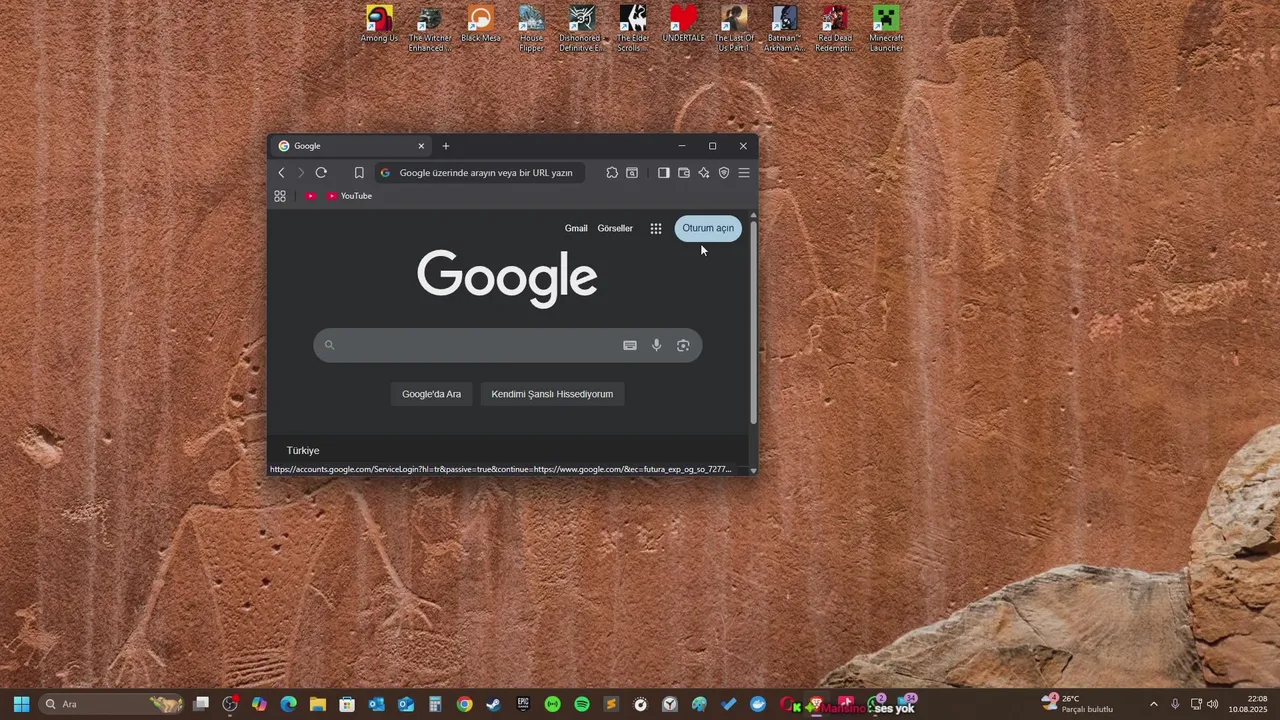Go back with the browser back arrow
Screen dimensions: 1280x720
pos(281,173)
